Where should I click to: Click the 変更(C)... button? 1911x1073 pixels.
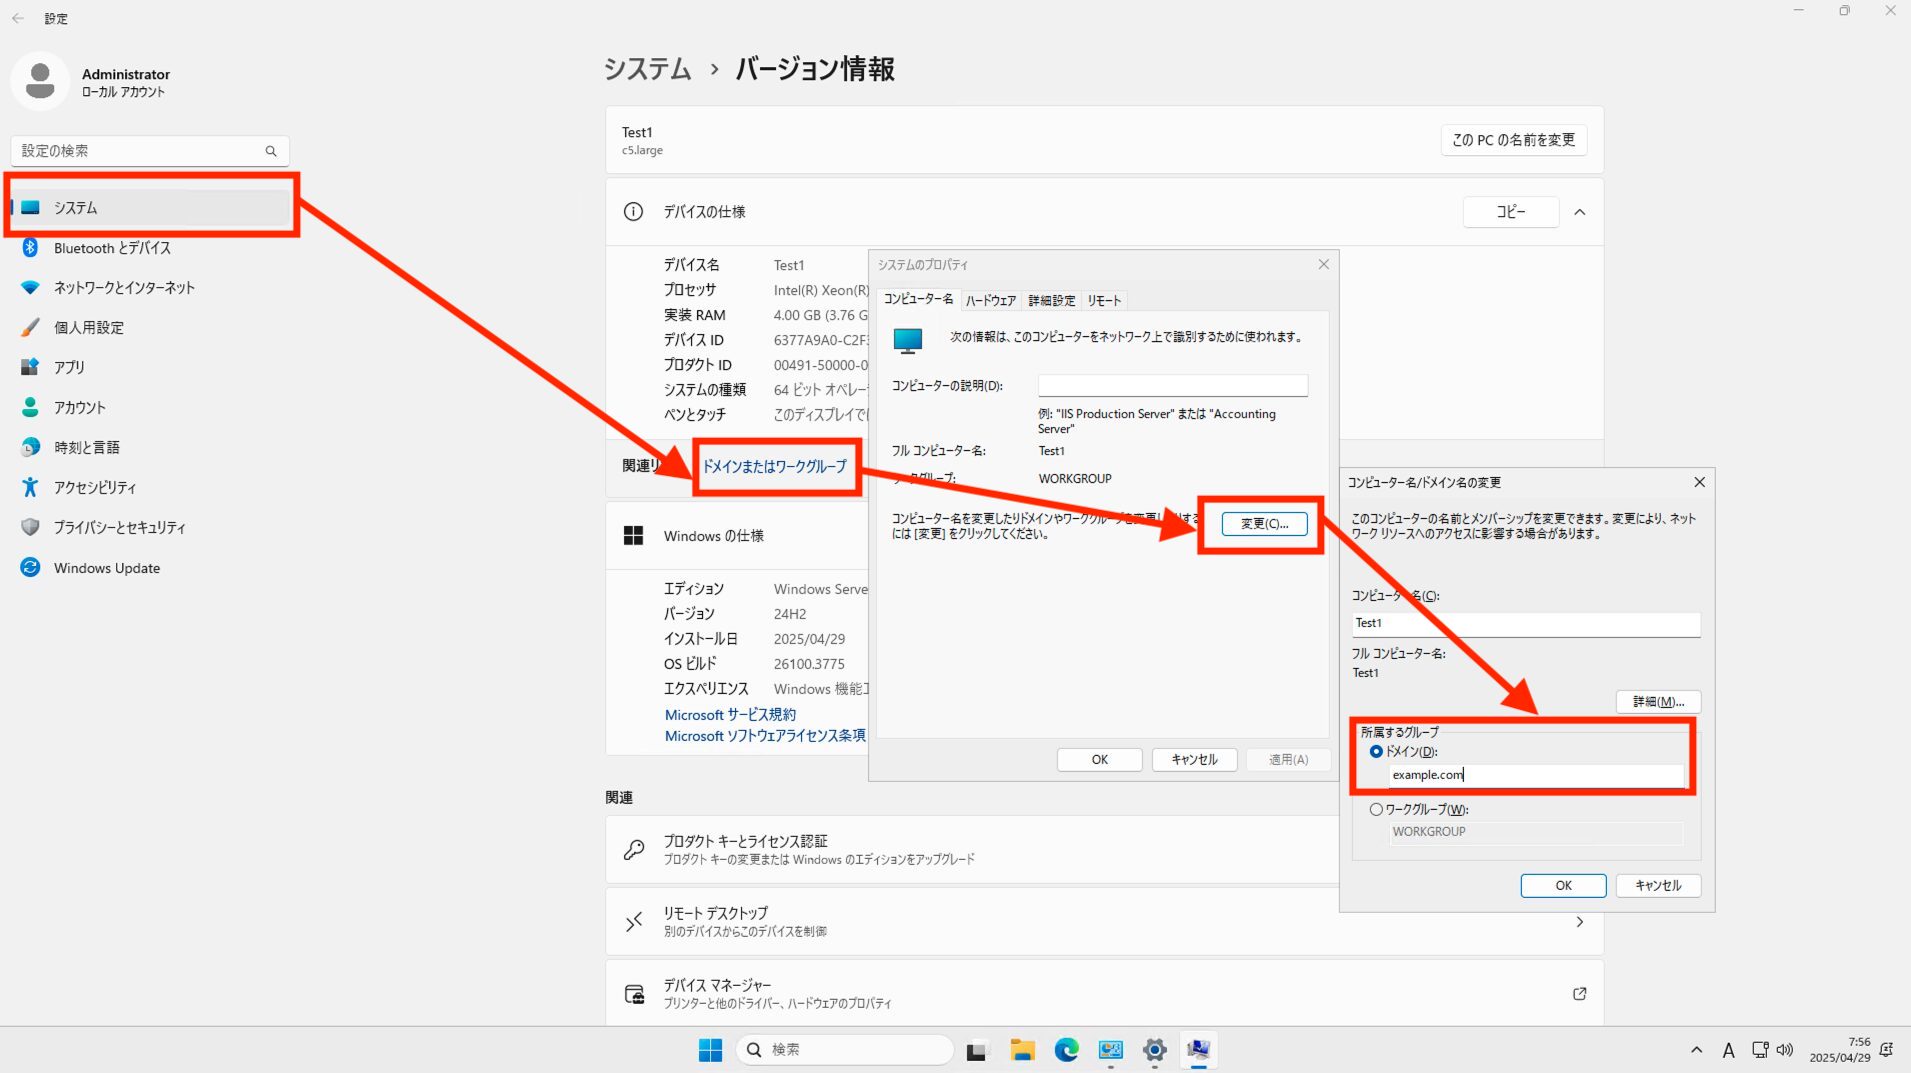click(x=1264, y=524)
